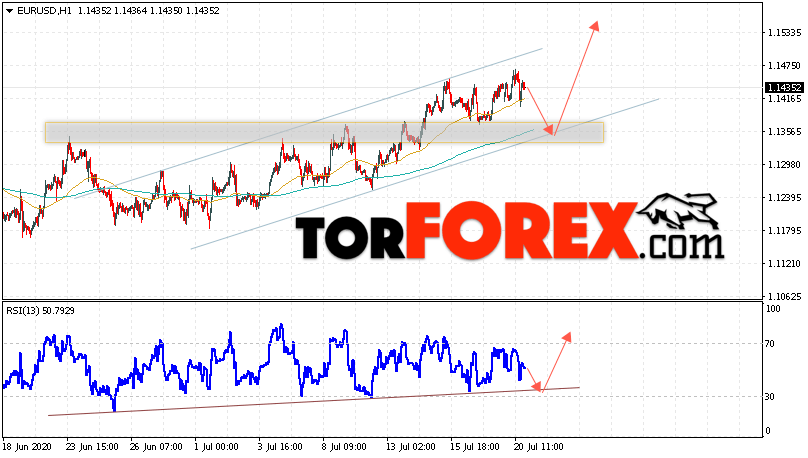Select the 1.13565 price axis label
The width and height of the screenshot is (808, 458).
pos(784,132)
